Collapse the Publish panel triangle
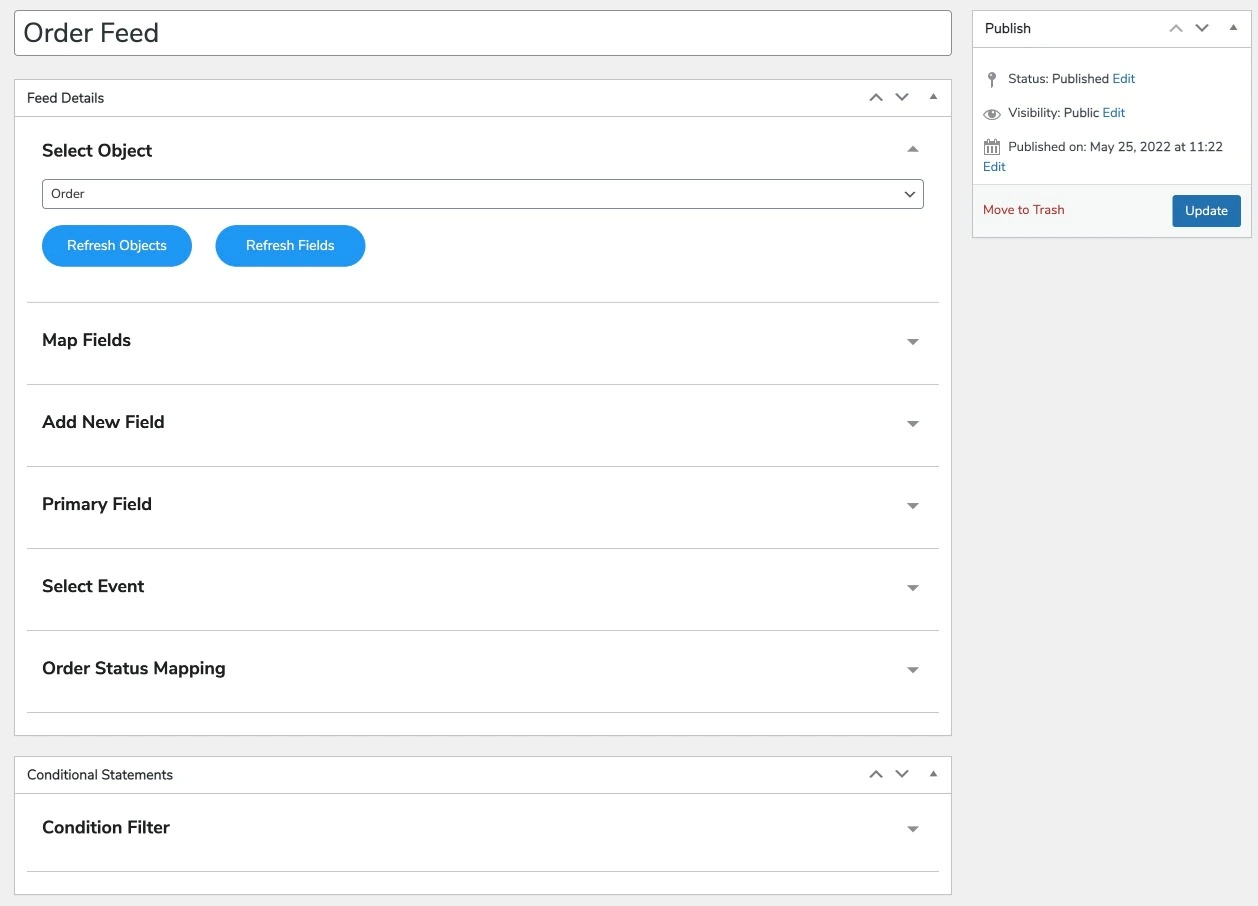This screenshot has width=1258, height=906. (1233, 28)
